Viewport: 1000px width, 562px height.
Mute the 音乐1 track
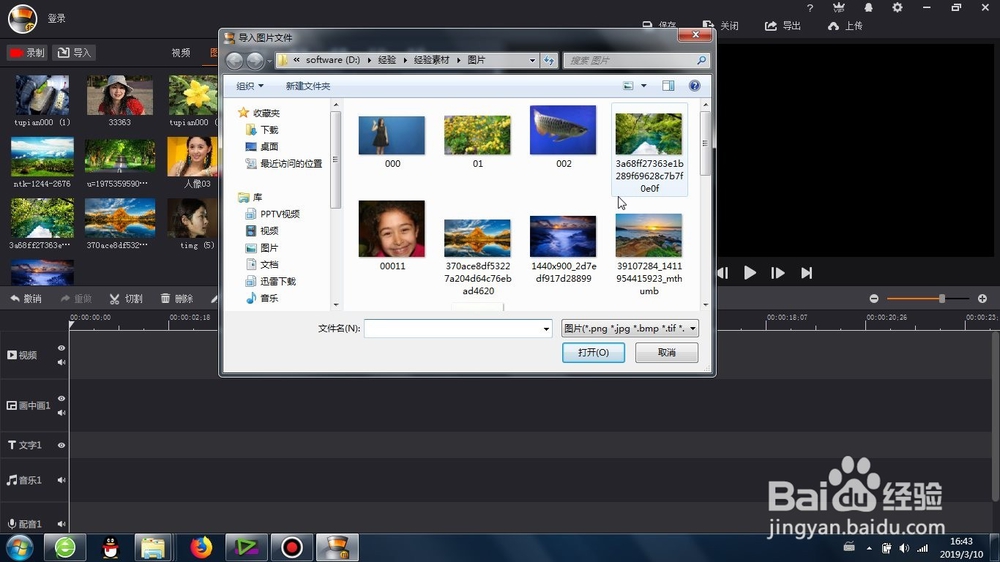click(61, 480)
